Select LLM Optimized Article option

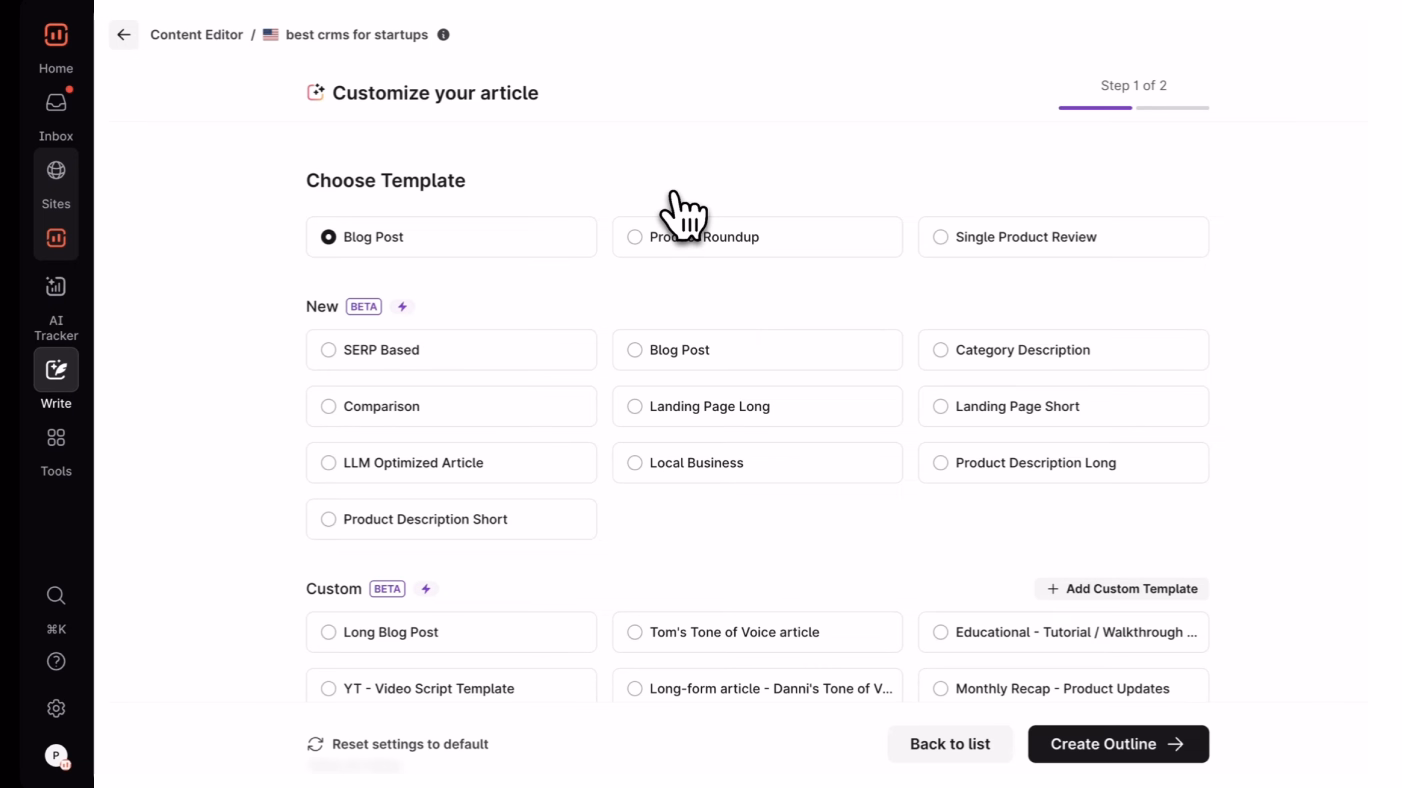pos(451,463)
